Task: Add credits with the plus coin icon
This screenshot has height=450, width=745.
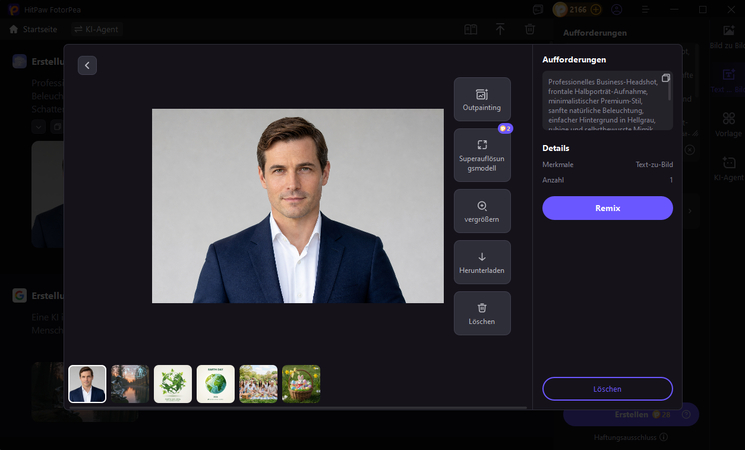Action: click(x=596, y=10)
